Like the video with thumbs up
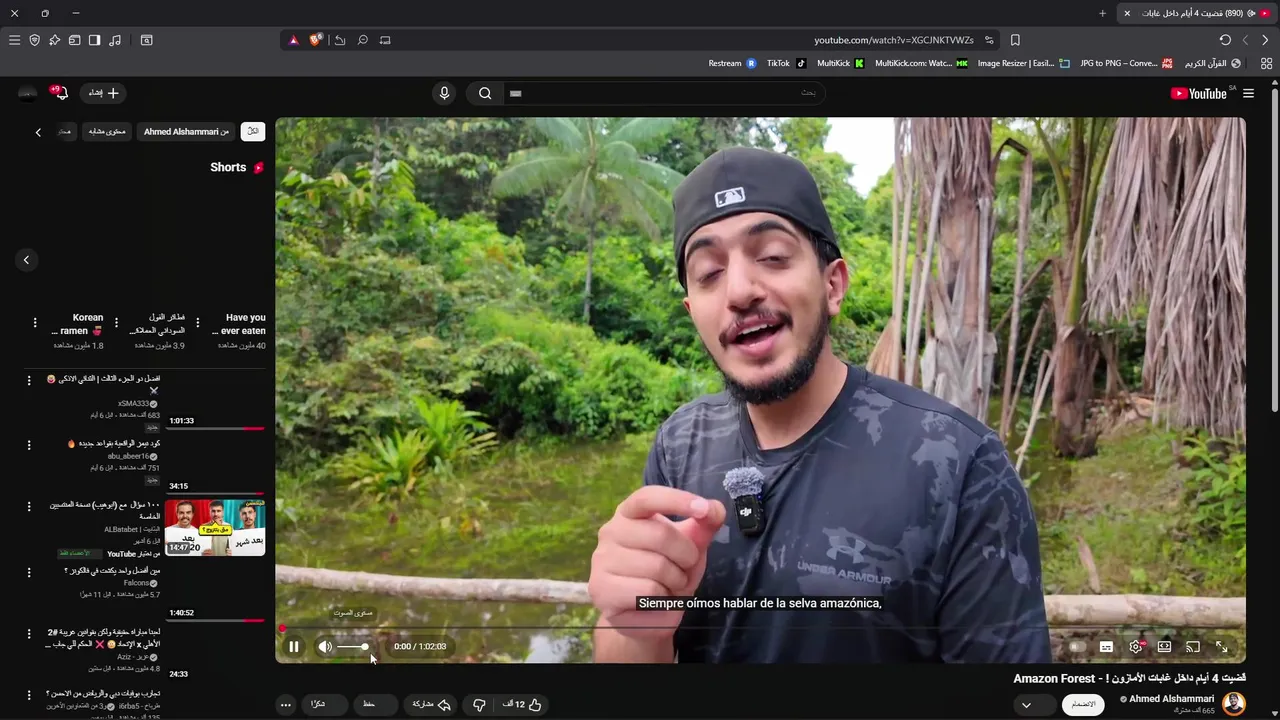1280x720 pixels. (523, 704)
